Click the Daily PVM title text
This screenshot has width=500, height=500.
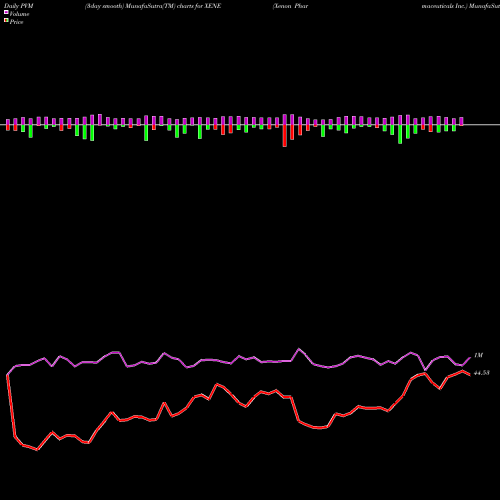pos(19,6)
